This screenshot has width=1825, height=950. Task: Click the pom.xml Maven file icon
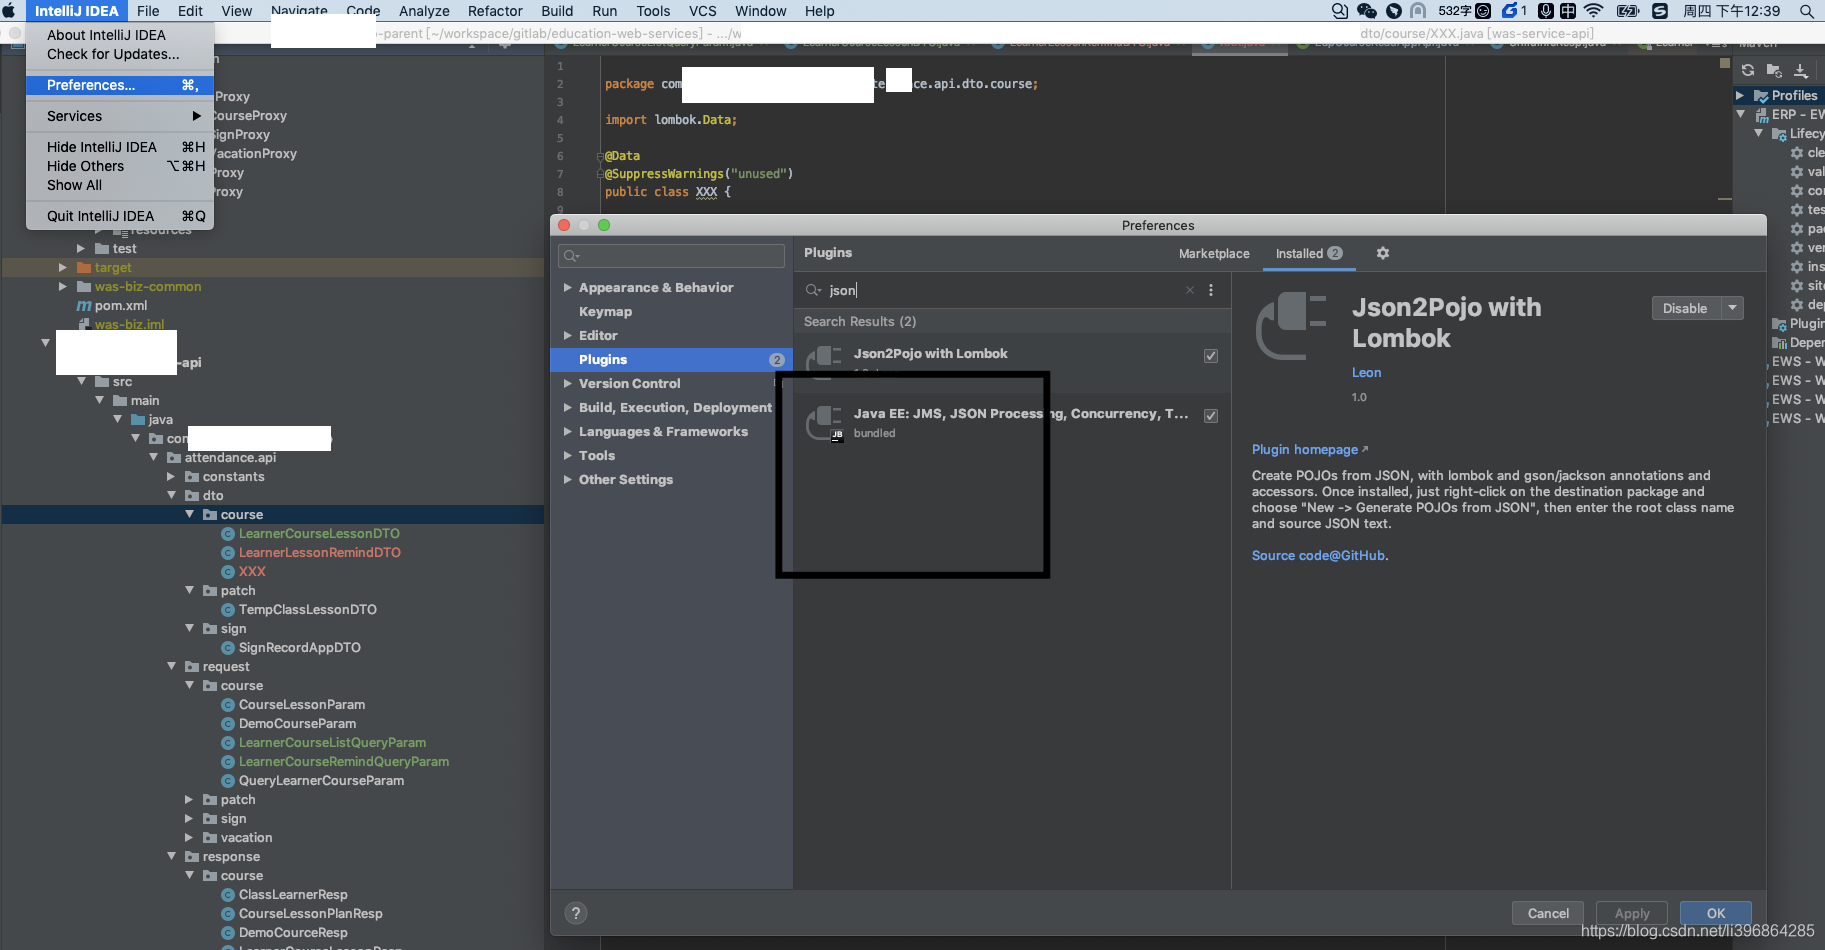(84, 306)
